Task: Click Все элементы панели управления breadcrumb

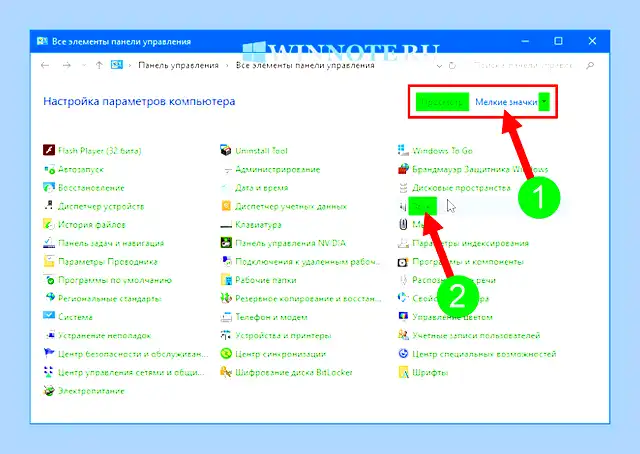Action: point(305,65)
